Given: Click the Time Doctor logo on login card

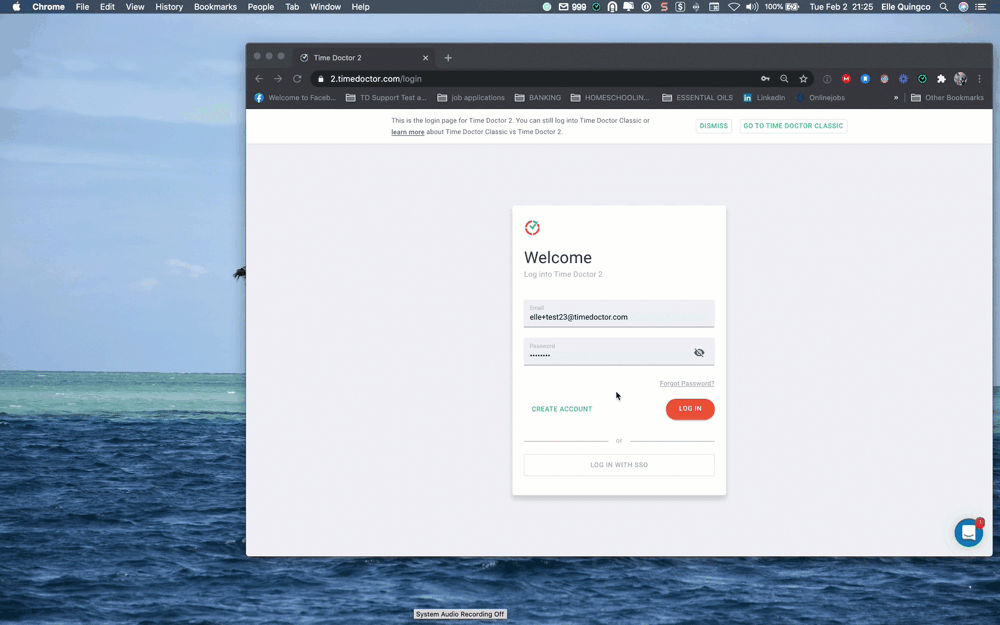Looking at the screenshot, I should (x=532, y=228).
